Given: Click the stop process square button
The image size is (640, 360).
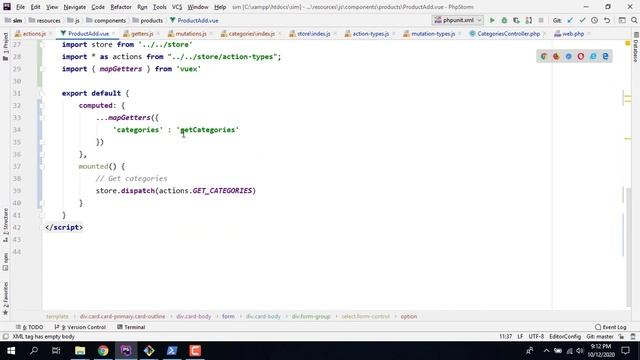Looking at the screenshot, I should [541, 20].
